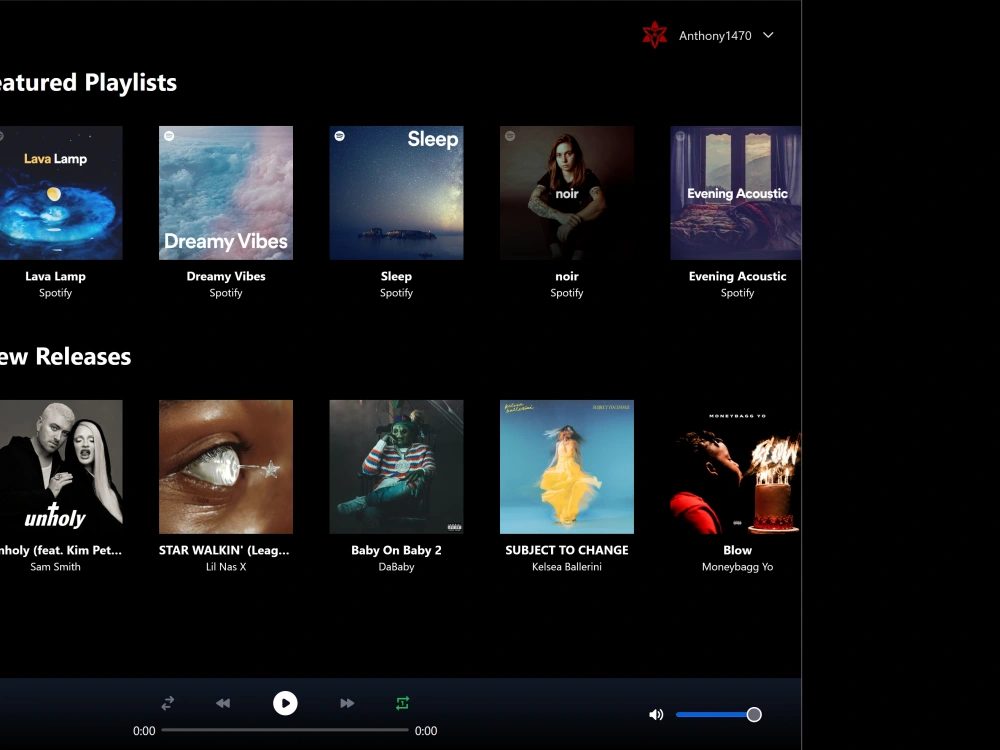Click the Dreamy Vibes title text

[226, 276]
